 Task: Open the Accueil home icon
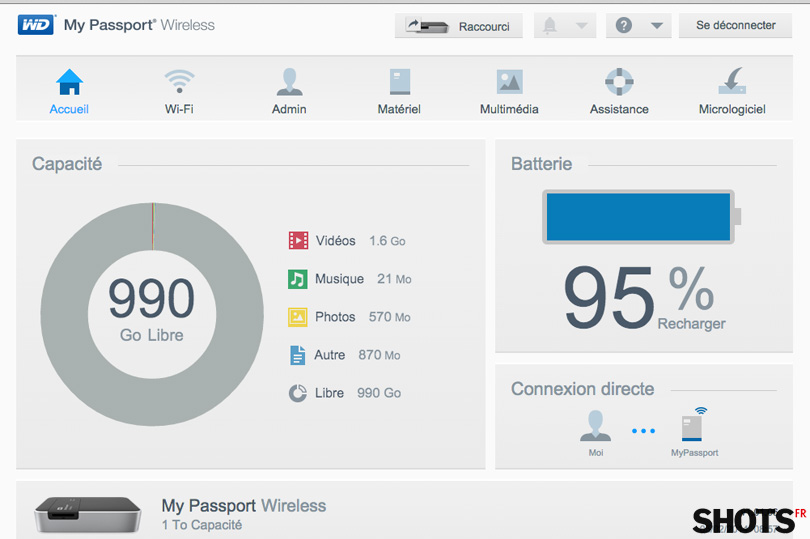point(69,82)
